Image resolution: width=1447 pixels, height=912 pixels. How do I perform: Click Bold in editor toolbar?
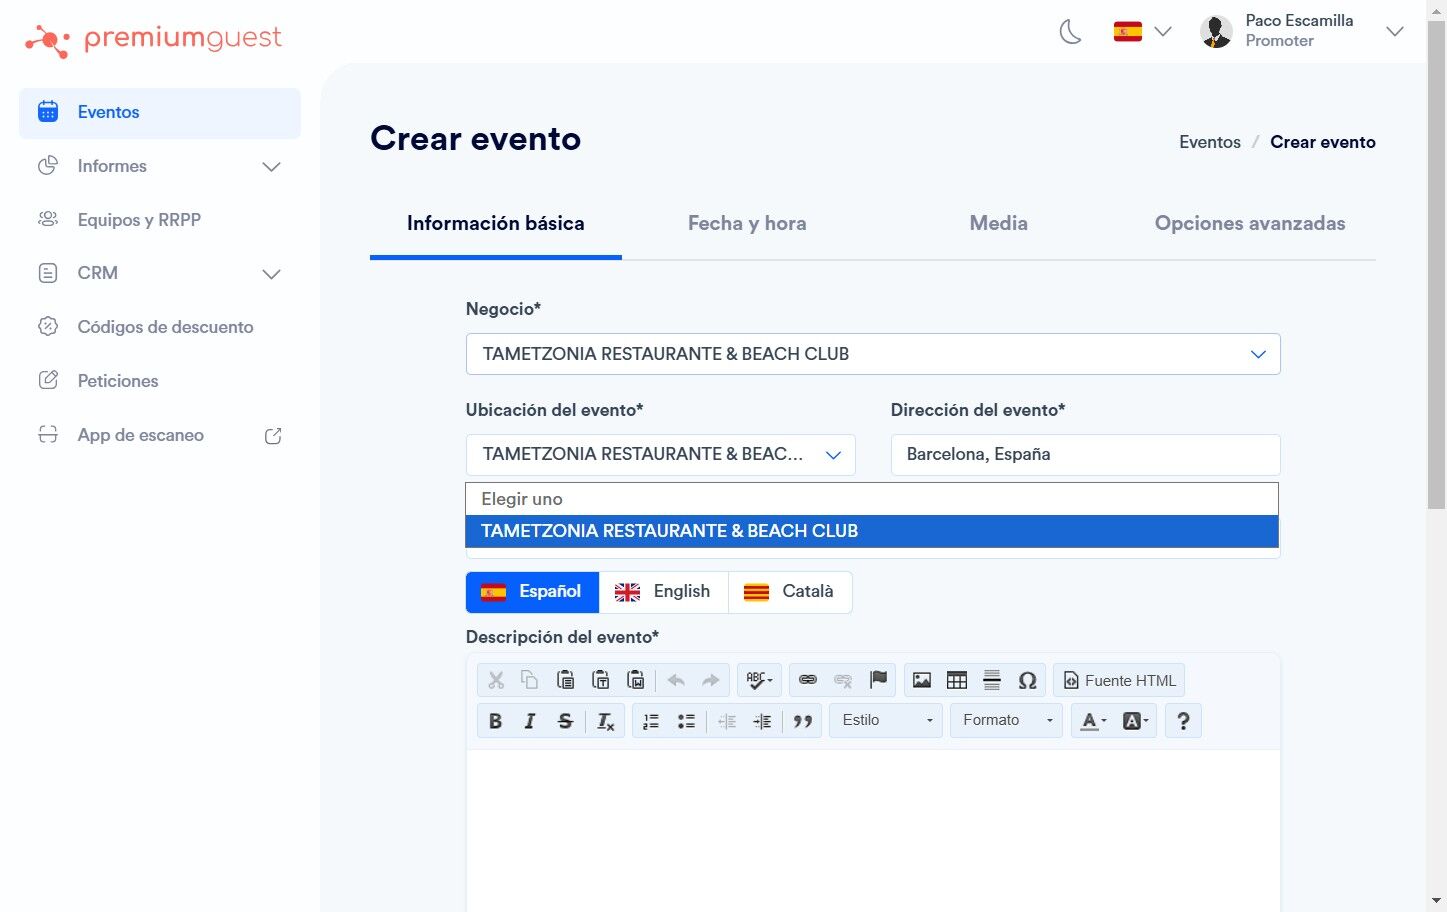tap(495, 721)
